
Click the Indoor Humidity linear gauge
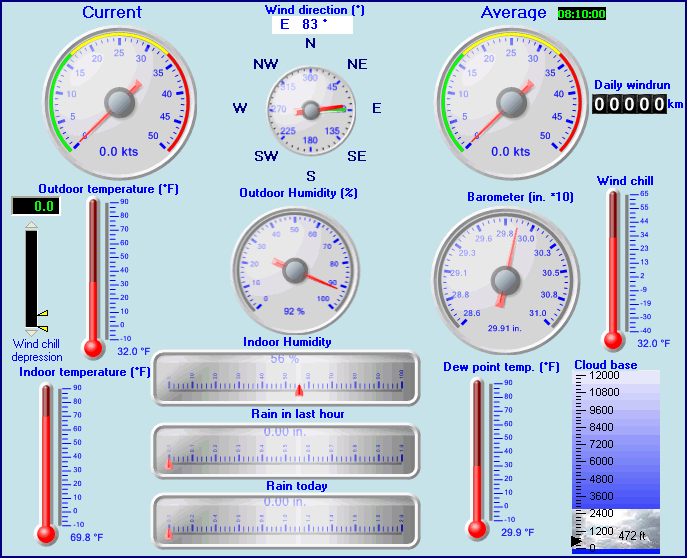[x=286, y=378]
